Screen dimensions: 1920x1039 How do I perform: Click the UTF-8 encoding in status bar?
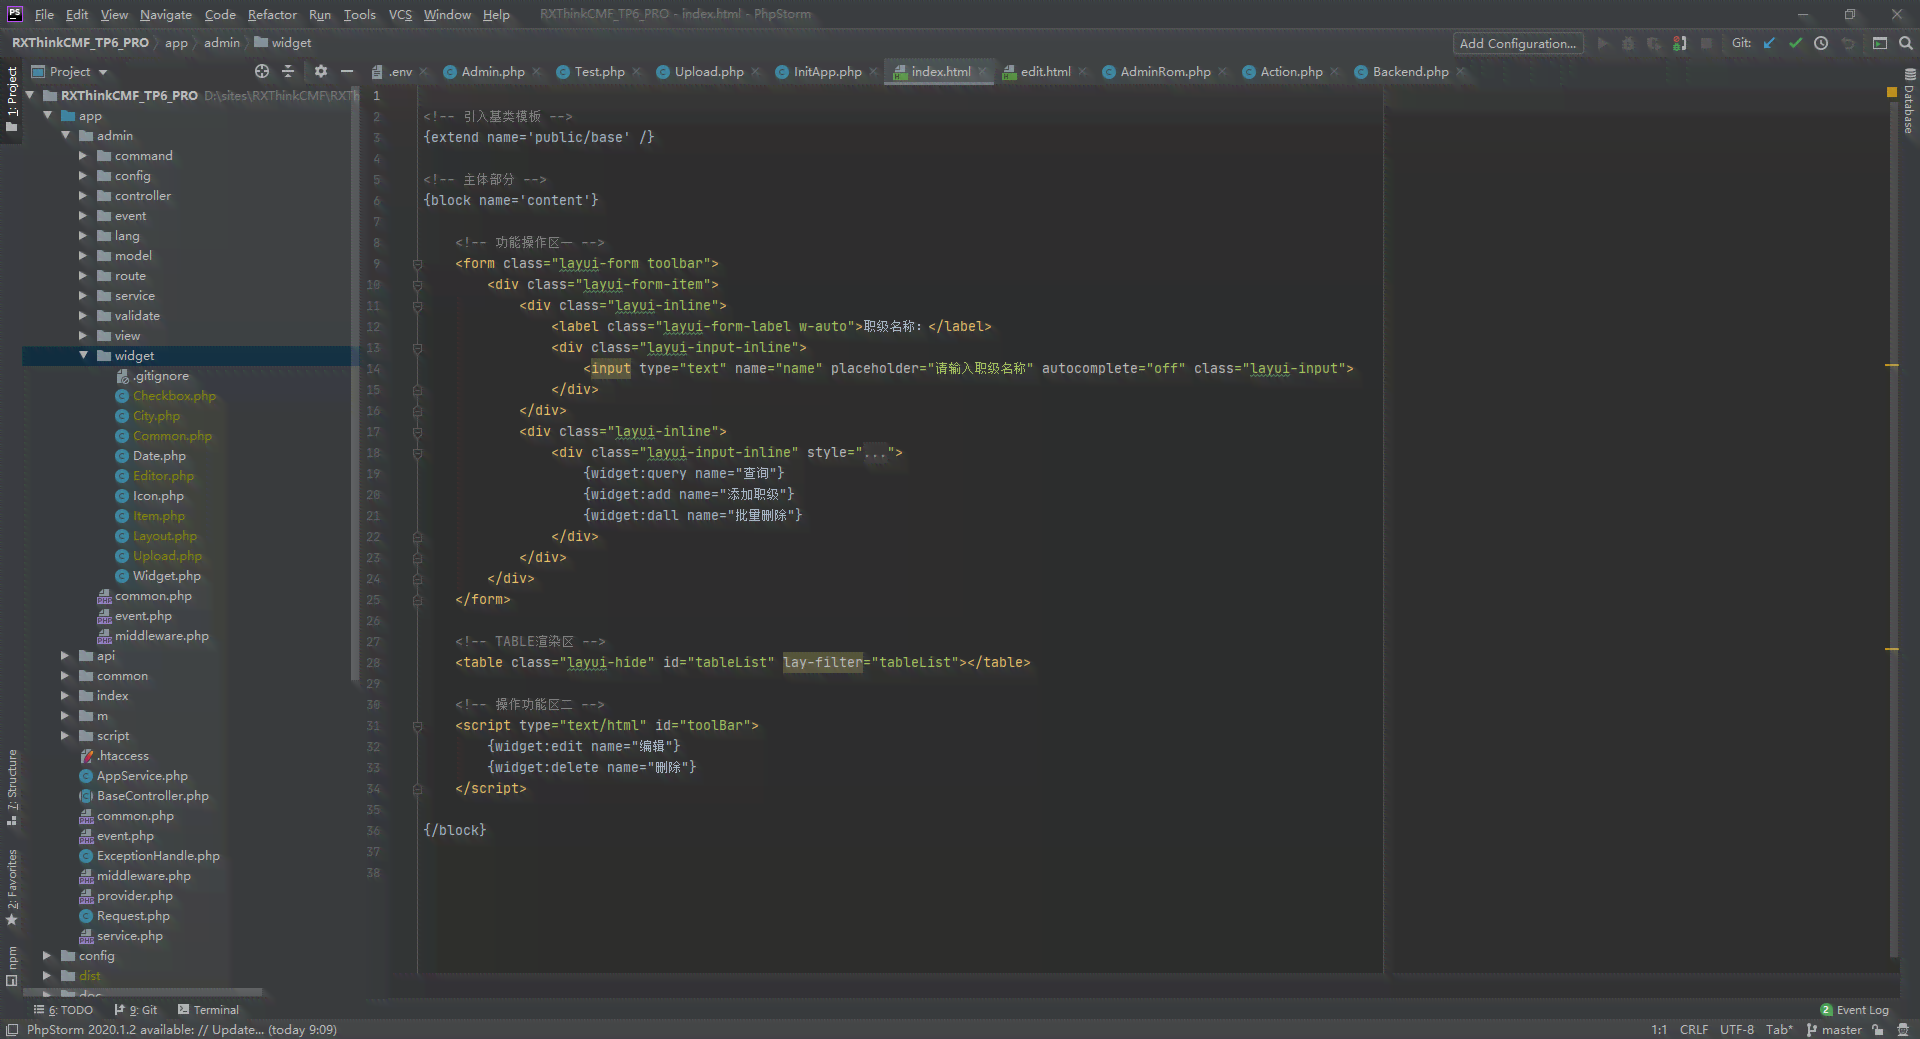1737,1029
